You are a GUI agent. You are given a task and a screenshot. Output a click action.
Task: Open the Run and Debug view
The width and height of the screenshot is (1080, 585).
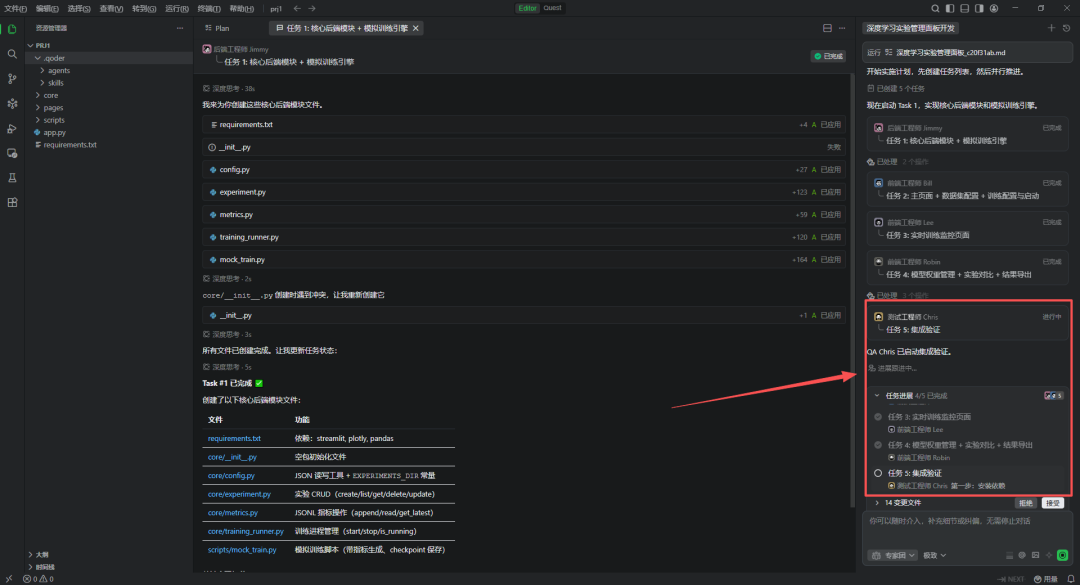(12, 129)
